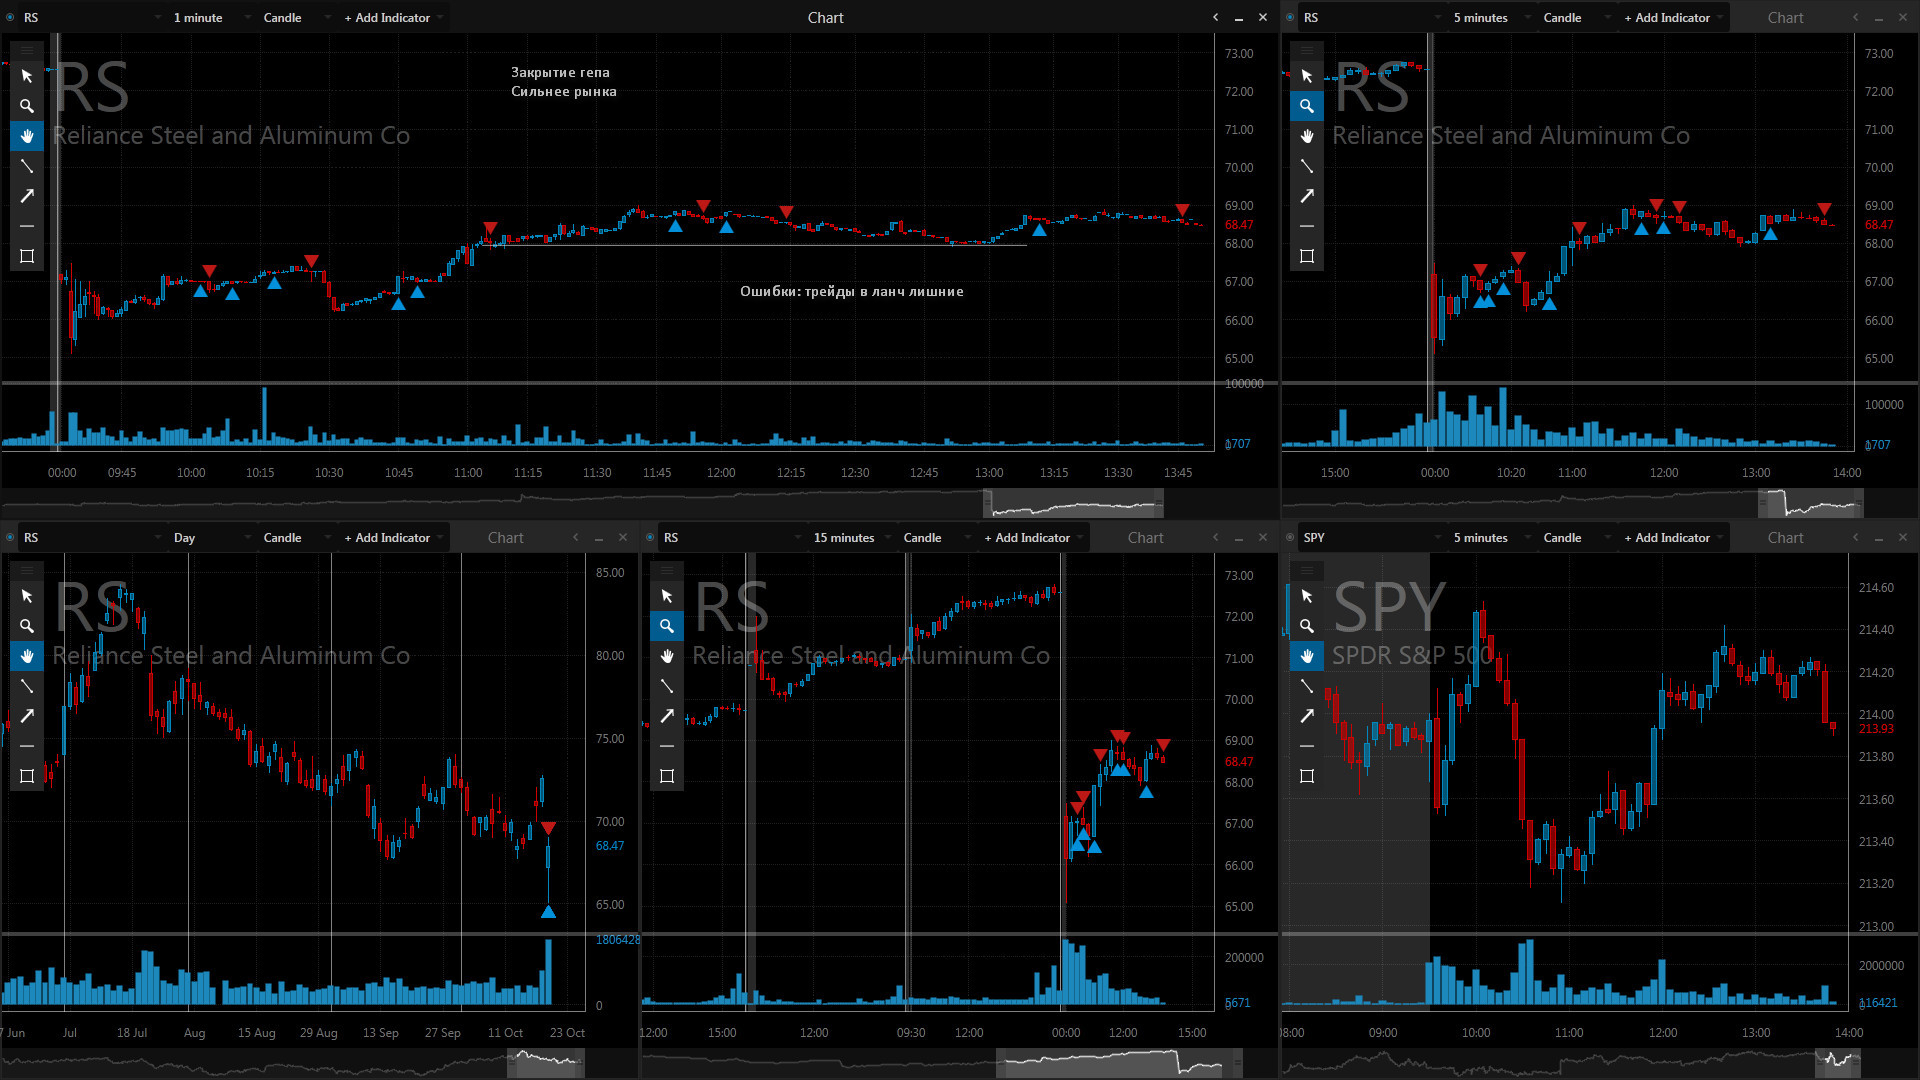Click Chart title tab of SPY panel
Viewport: 1920px width, 1080px height.
(x=1786, y=537)
